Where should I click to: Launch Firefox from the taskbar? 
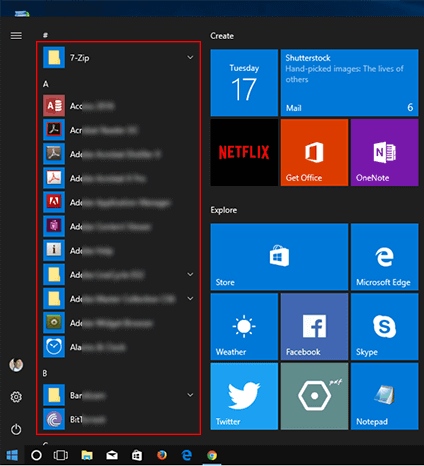(x=162, y=455)
